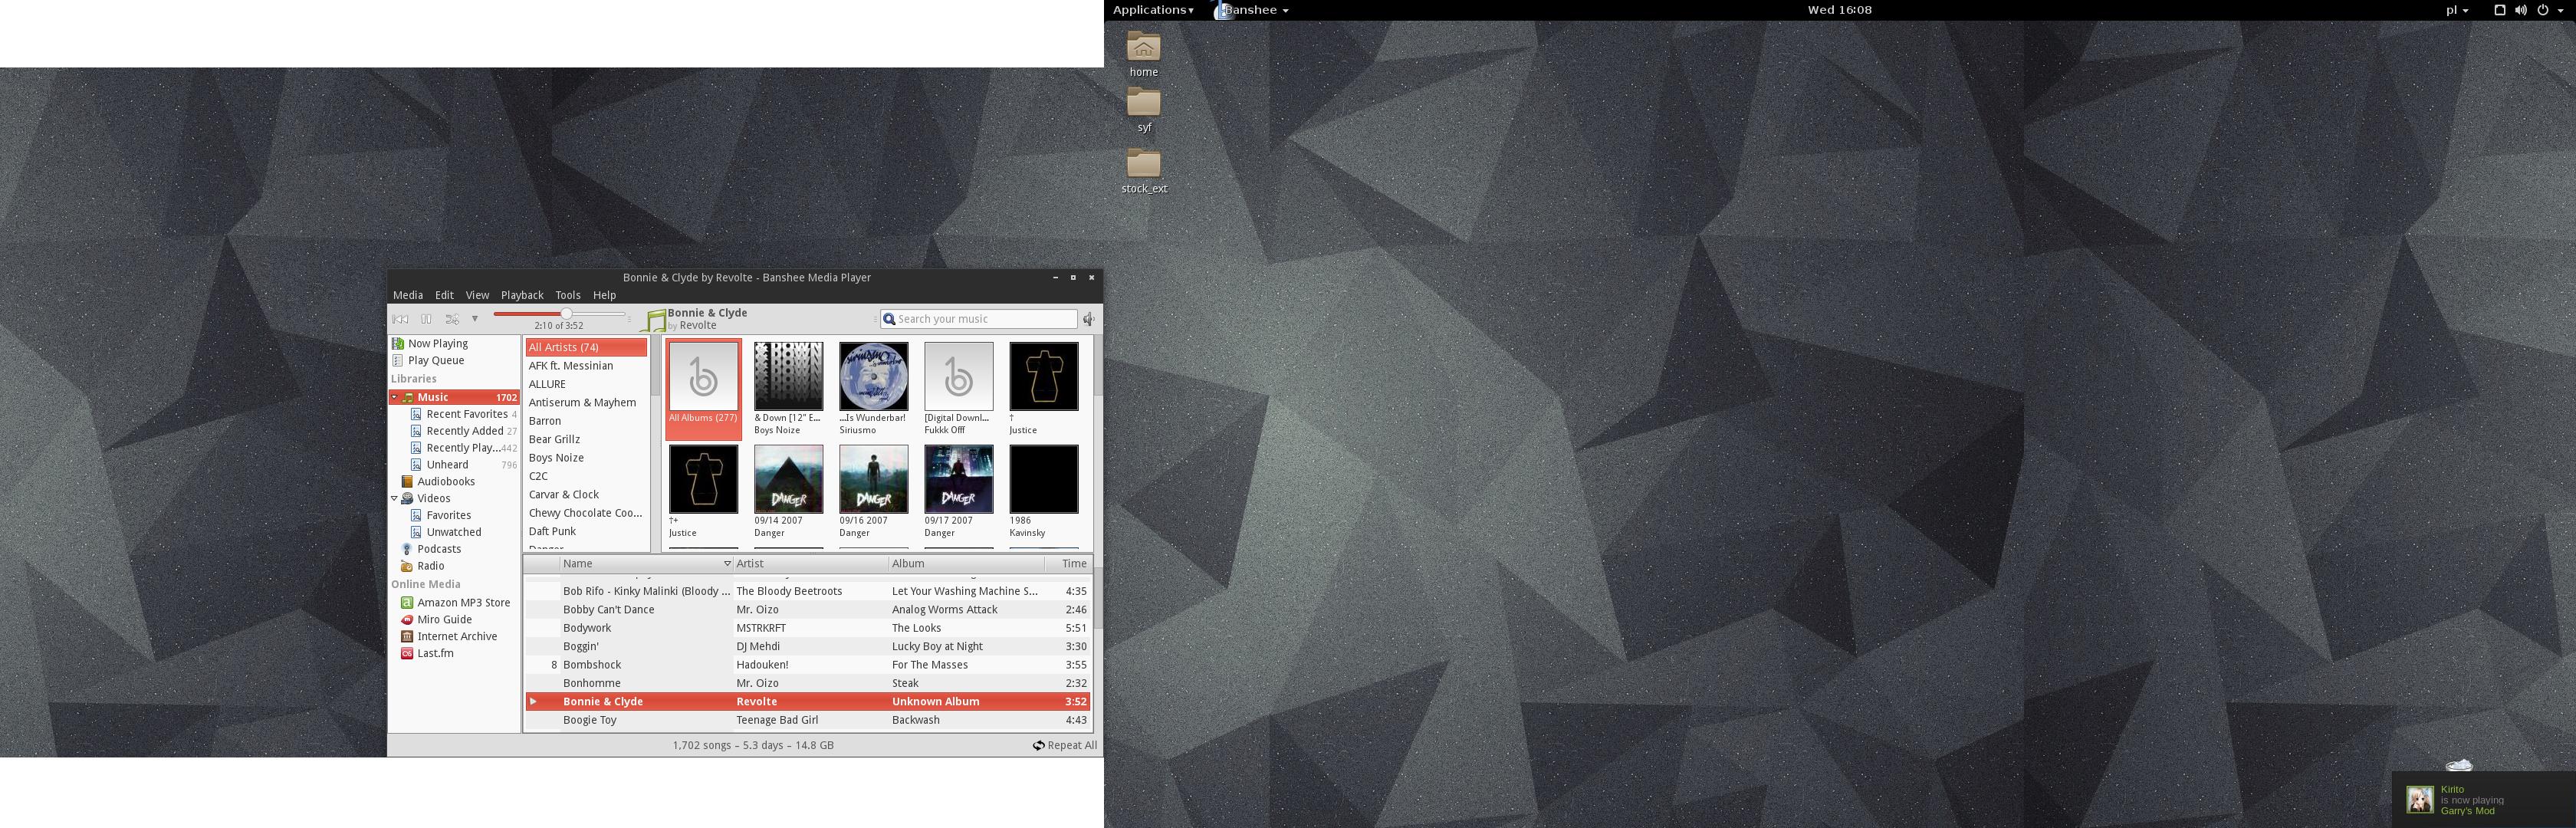This screenshot has height=828, width=2576.
Task: Open the Applications menu in top bar
Action: tap(1153, 10)
